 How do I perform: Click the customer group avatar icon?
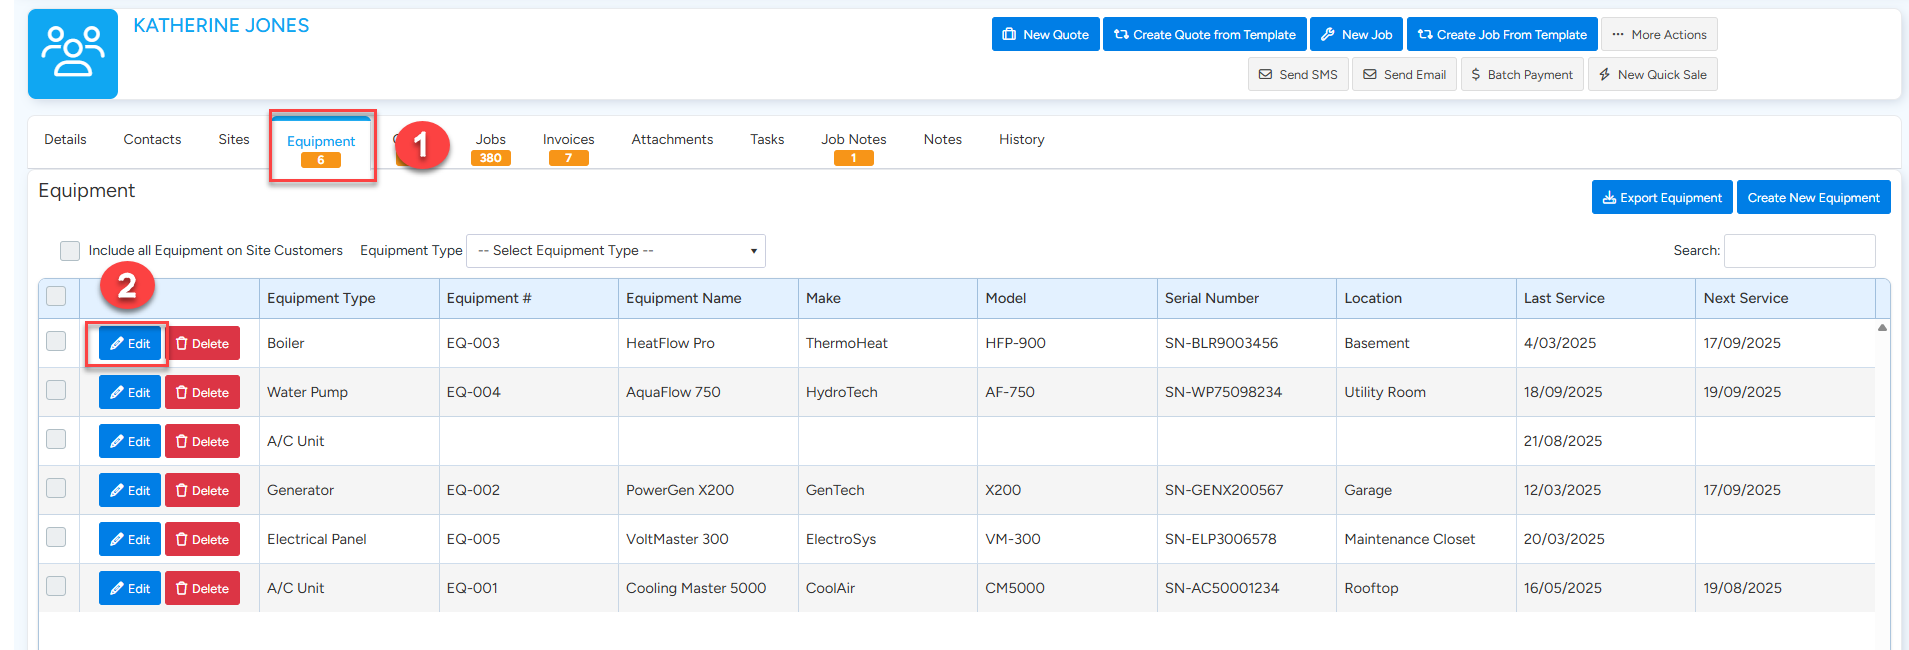tap(73, 54)
